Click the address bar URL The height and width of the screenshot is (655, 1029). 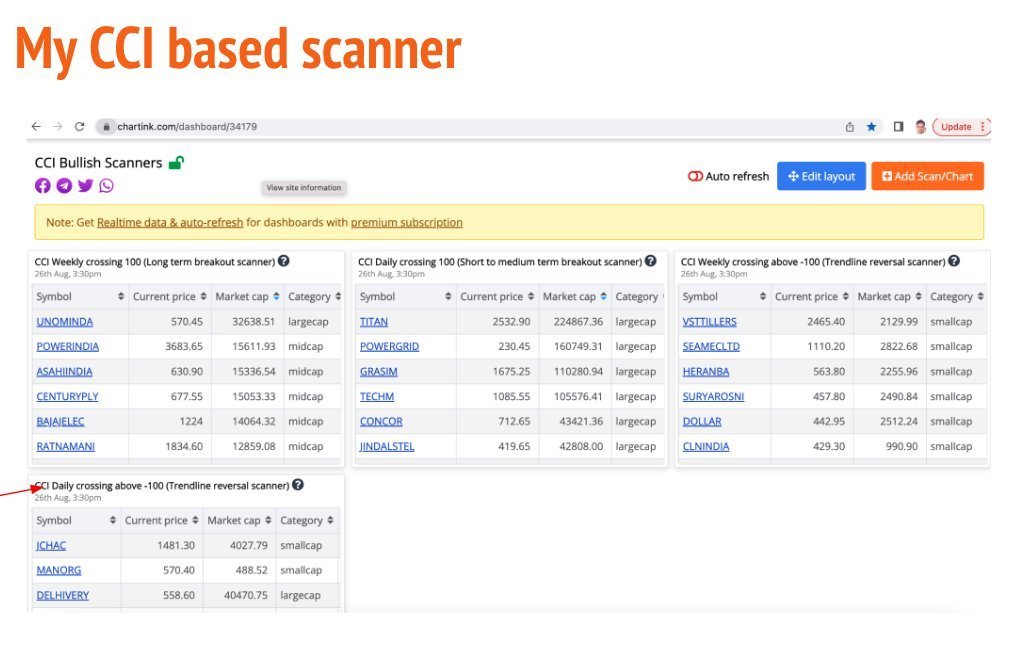click(x=187, y=127)
